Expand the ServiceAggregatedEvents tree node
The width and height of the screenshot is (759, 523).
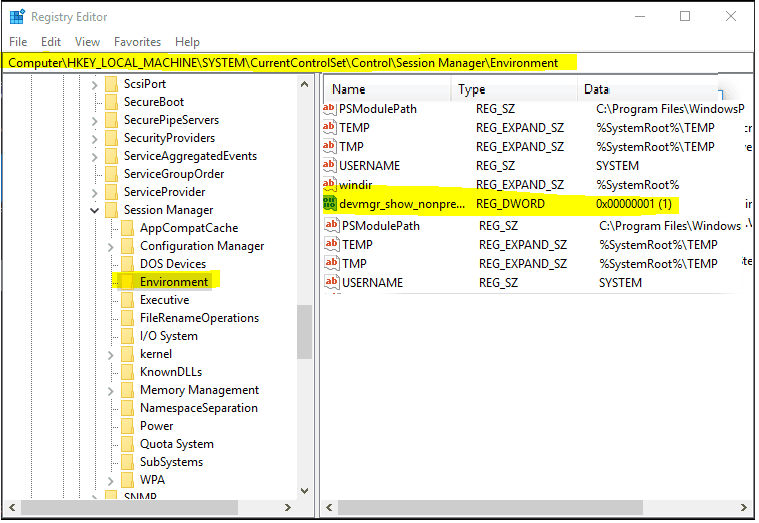pyautogui.click(x=94, y=157)
